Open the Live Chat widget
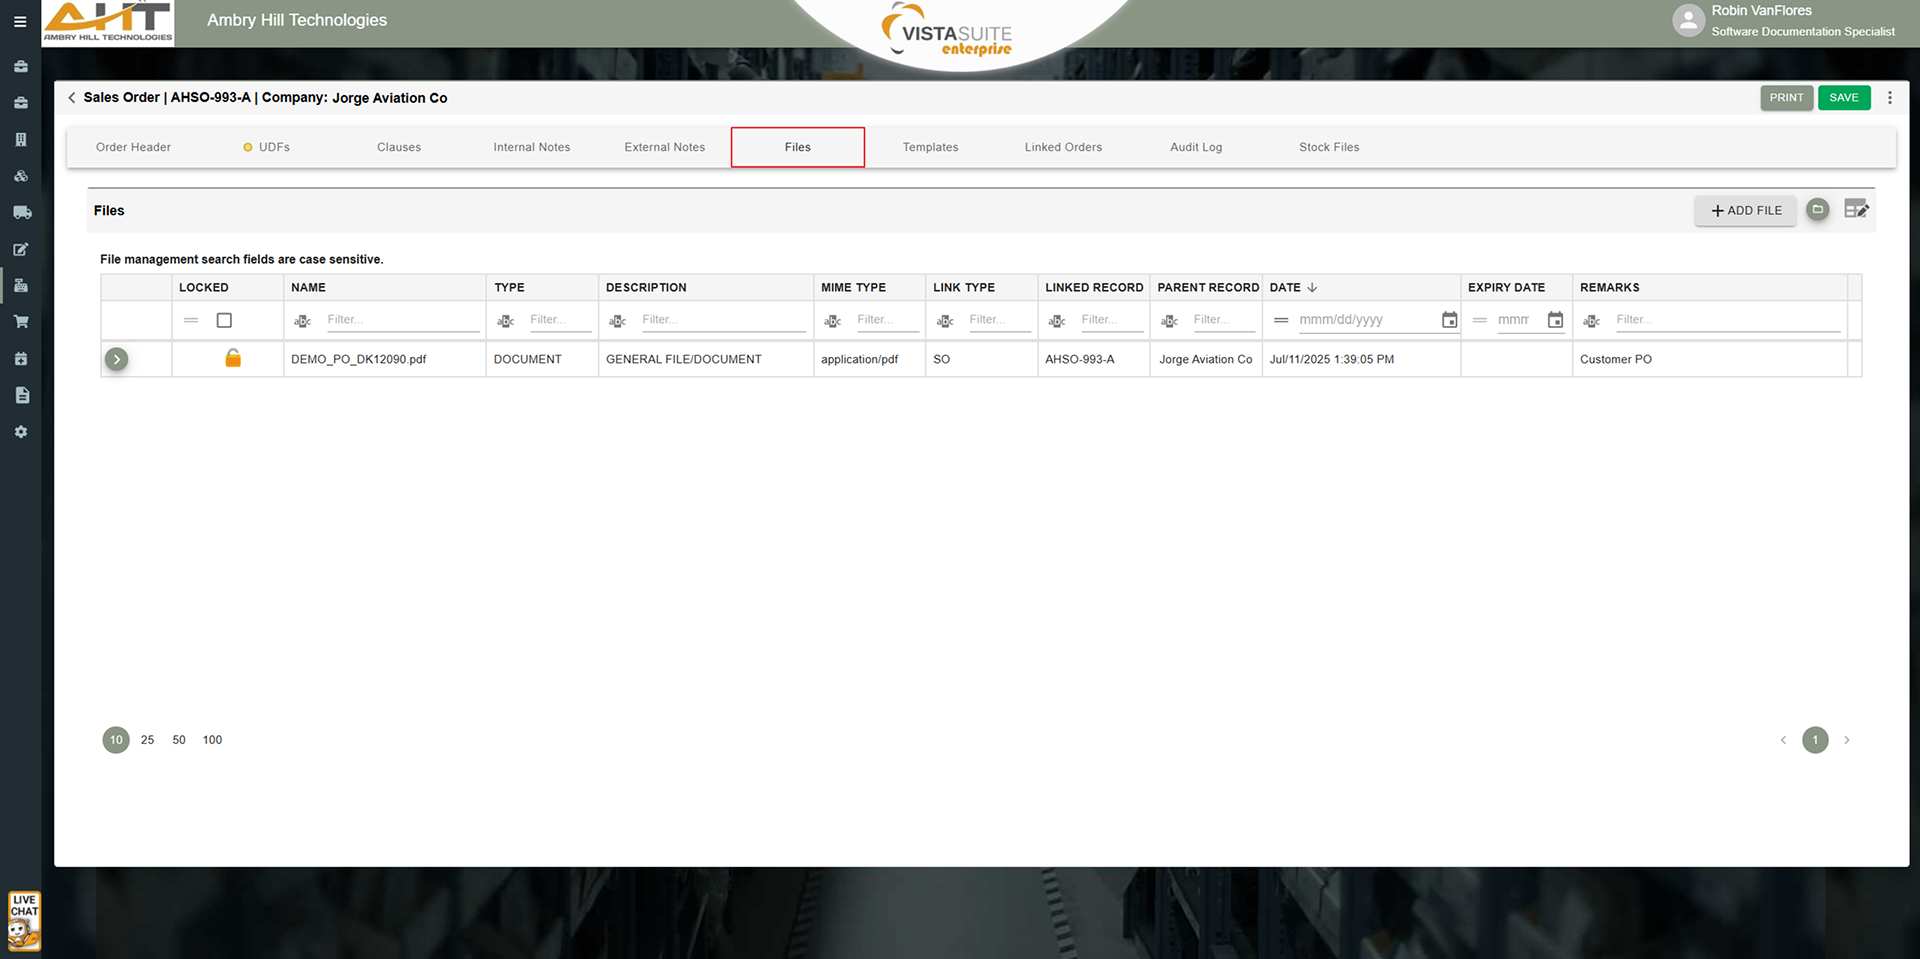 24,920
